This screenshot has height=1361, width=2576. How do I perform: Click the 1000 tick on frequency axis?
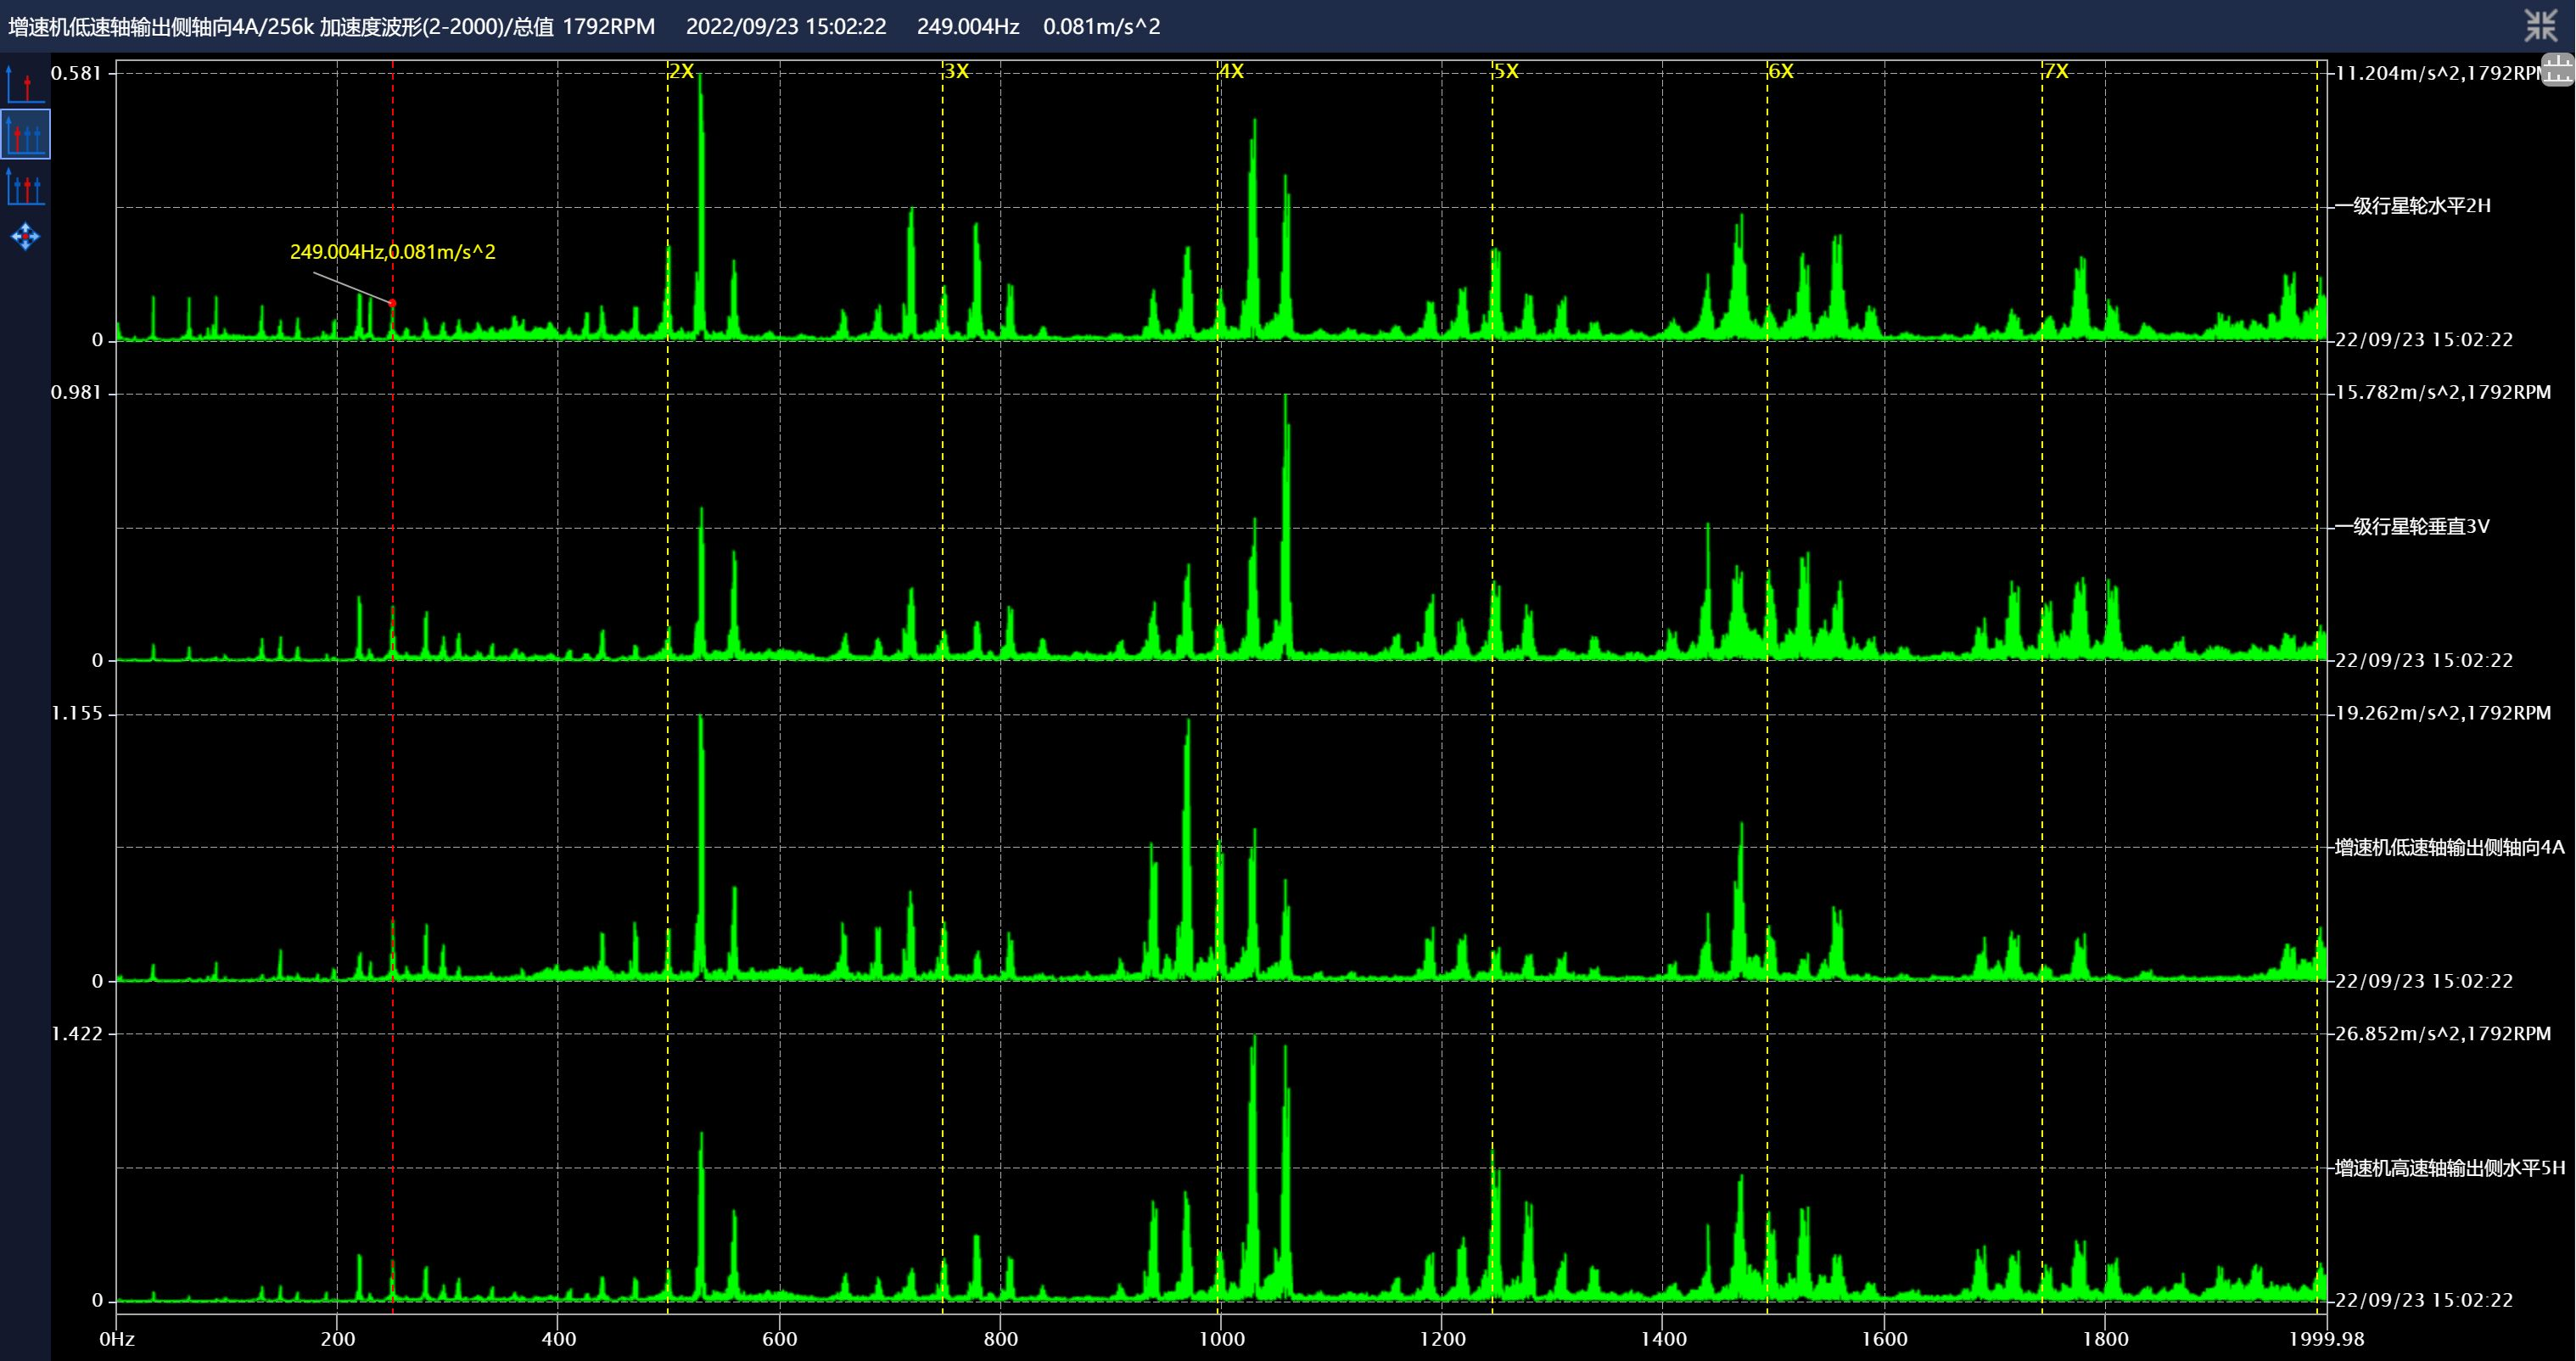(x=1220, y=1338)
